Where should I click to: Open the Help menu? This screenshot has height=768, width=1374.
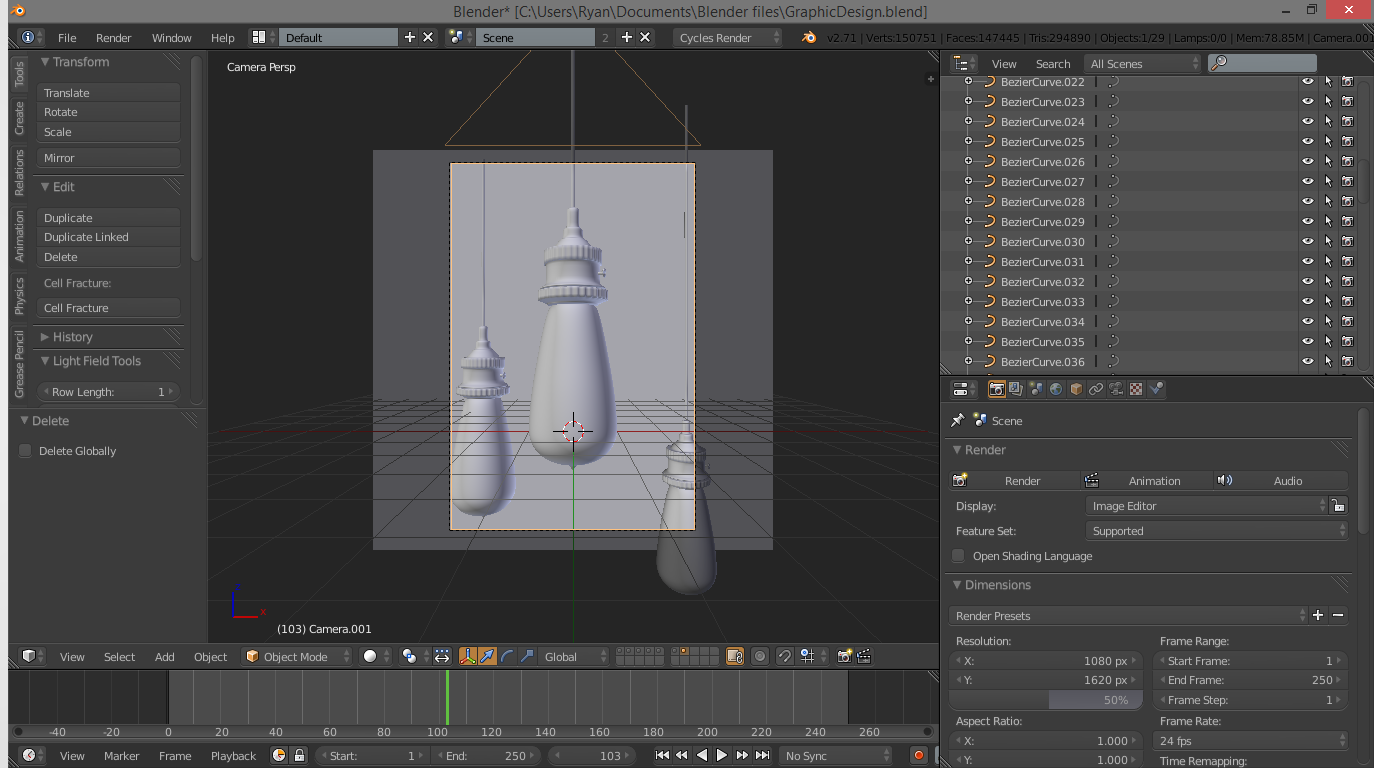pos(222,37)
